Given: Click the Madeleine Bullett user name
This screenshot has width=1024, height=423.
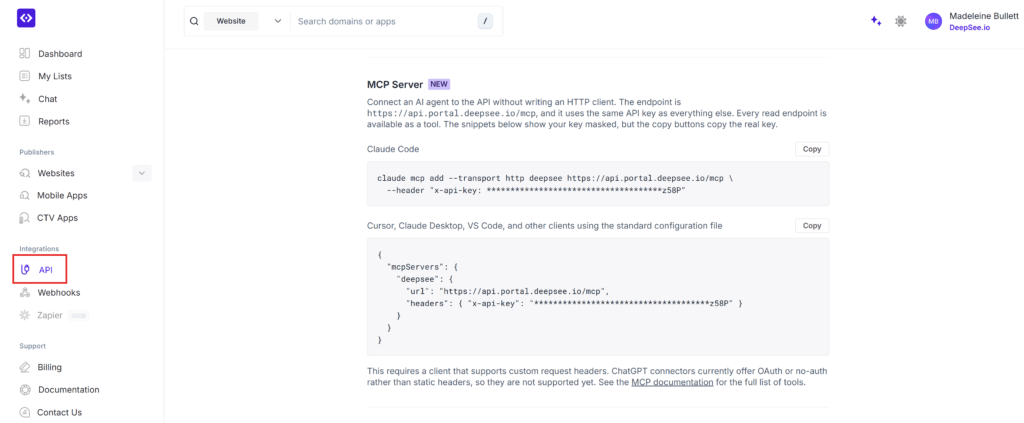Looking at the screenshot, I should 982,16.
